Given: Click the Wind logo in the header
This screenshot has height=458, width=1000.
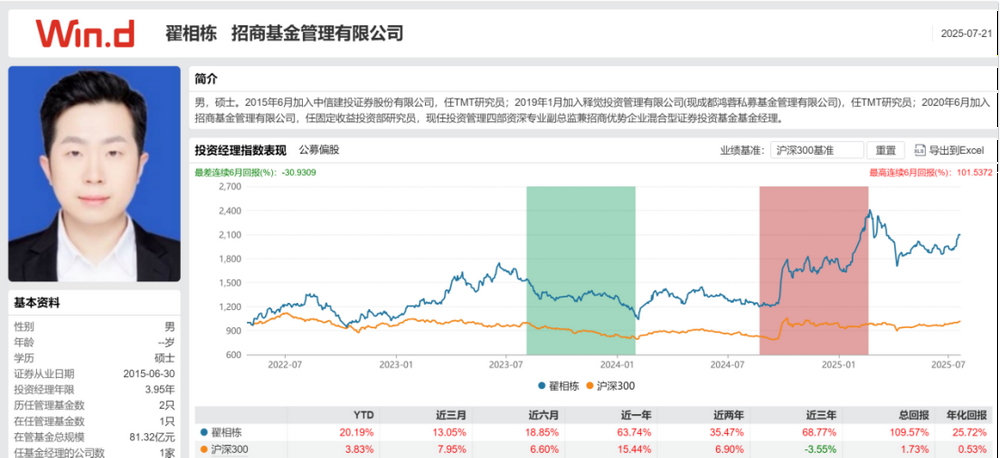Looking at the screenshot, I should (85, 33).
